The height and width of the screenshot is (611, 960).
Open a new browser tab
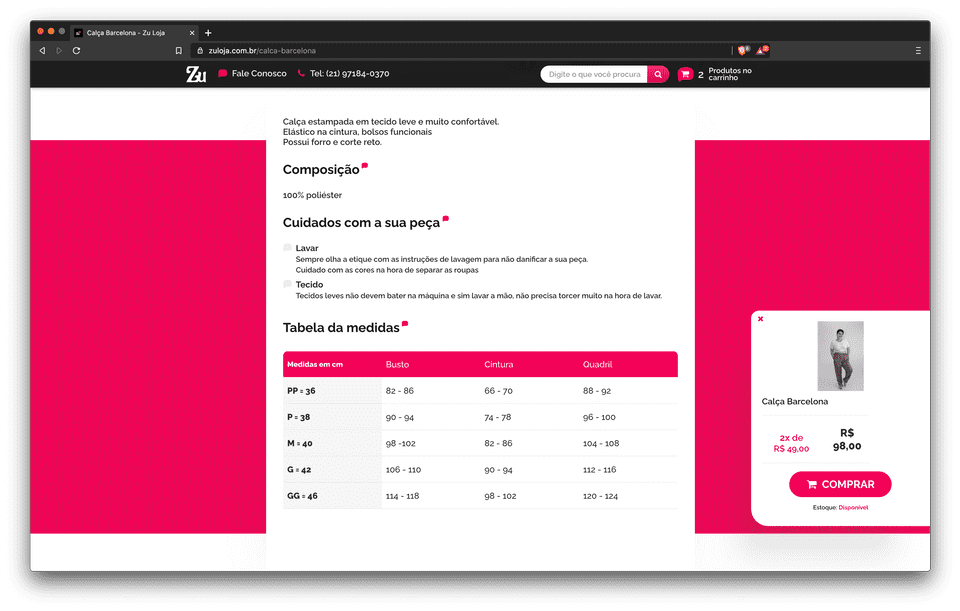(208, 33)
